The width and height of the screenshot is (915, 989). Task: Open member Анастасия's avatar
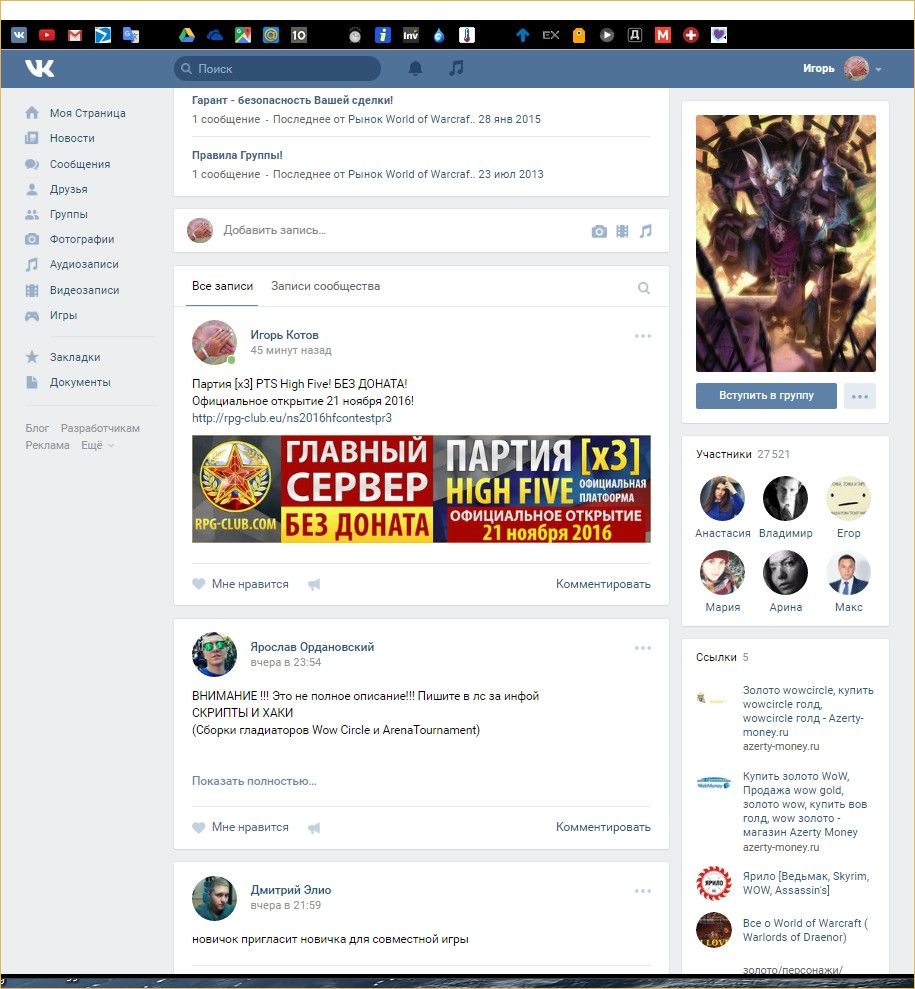point(722,498)
